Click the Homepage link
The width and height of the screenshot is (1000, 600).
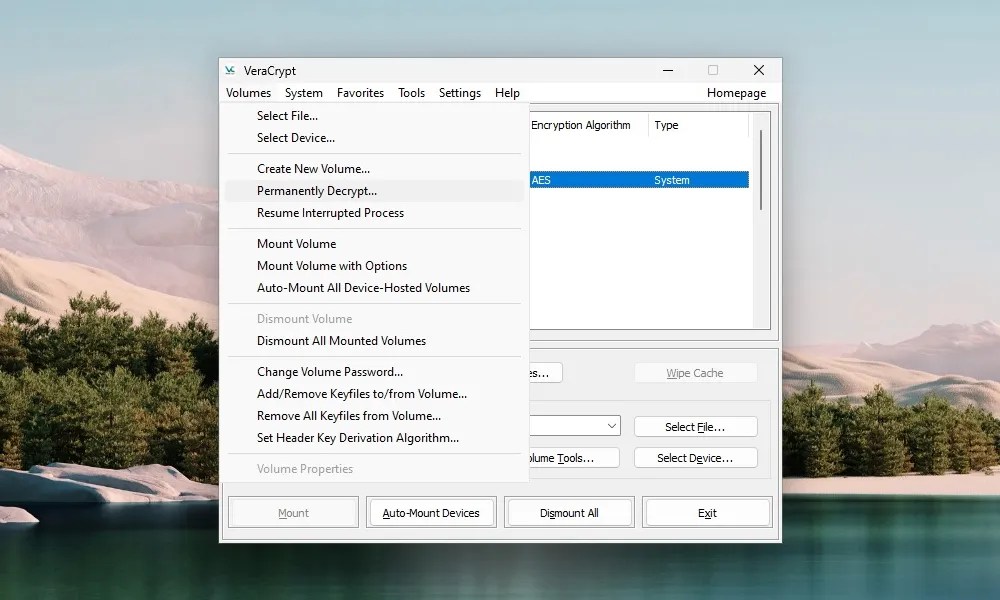pyautogui.click(x=736, y=92)
